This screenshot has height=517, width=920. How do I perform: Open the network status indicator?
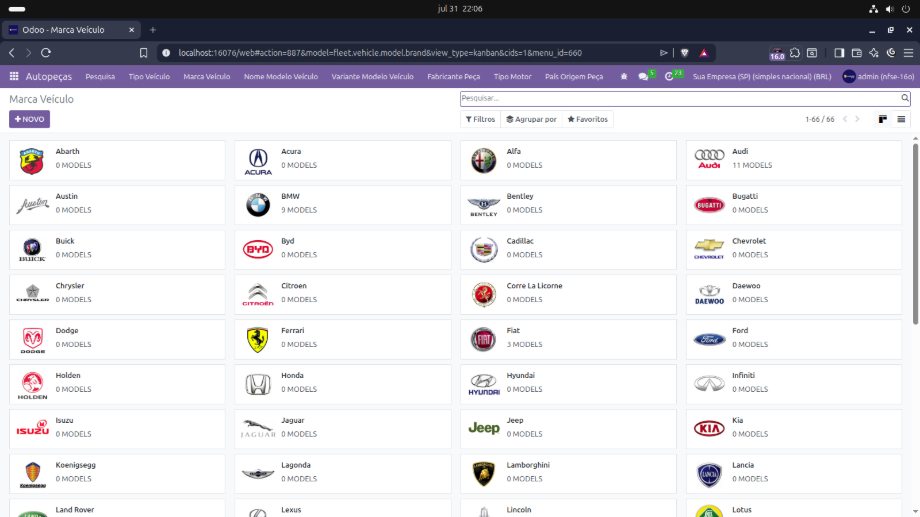pos(874,9)
